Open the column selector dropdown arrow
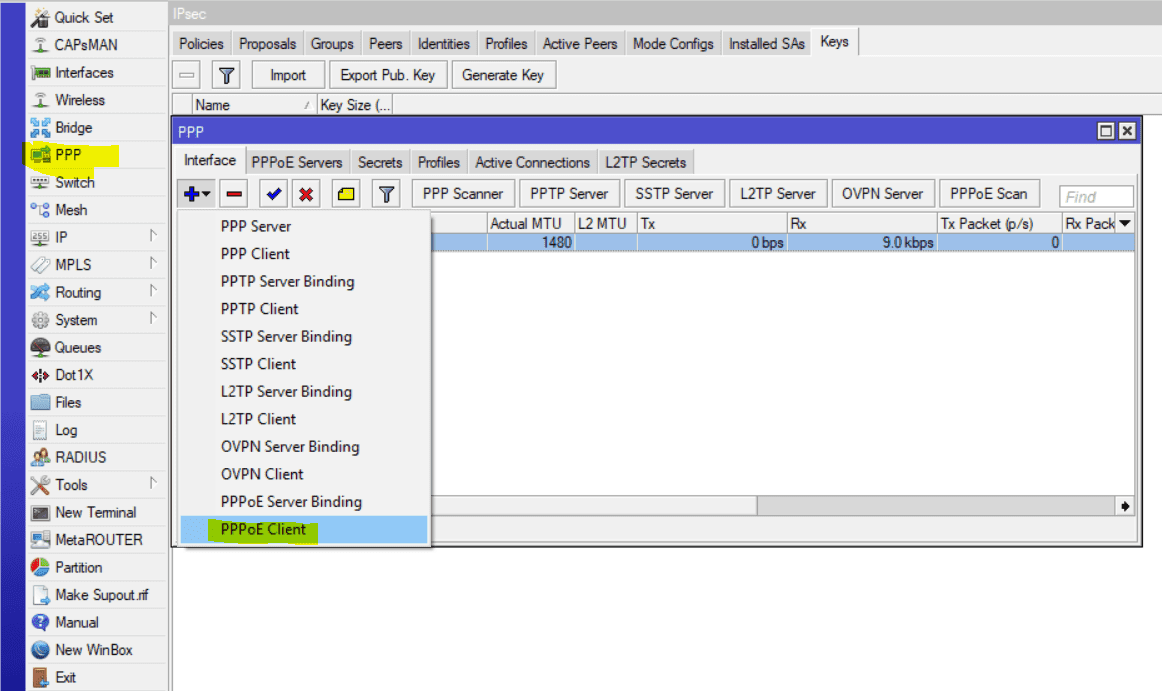Viewport: 1162px width, 691px height. pos(1126,224)
